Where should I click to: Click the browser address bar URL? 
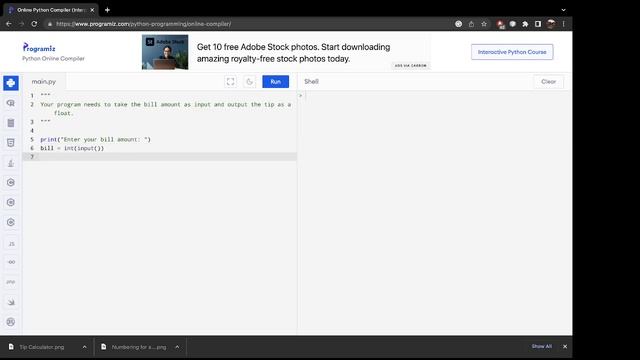tap(144, 24)
